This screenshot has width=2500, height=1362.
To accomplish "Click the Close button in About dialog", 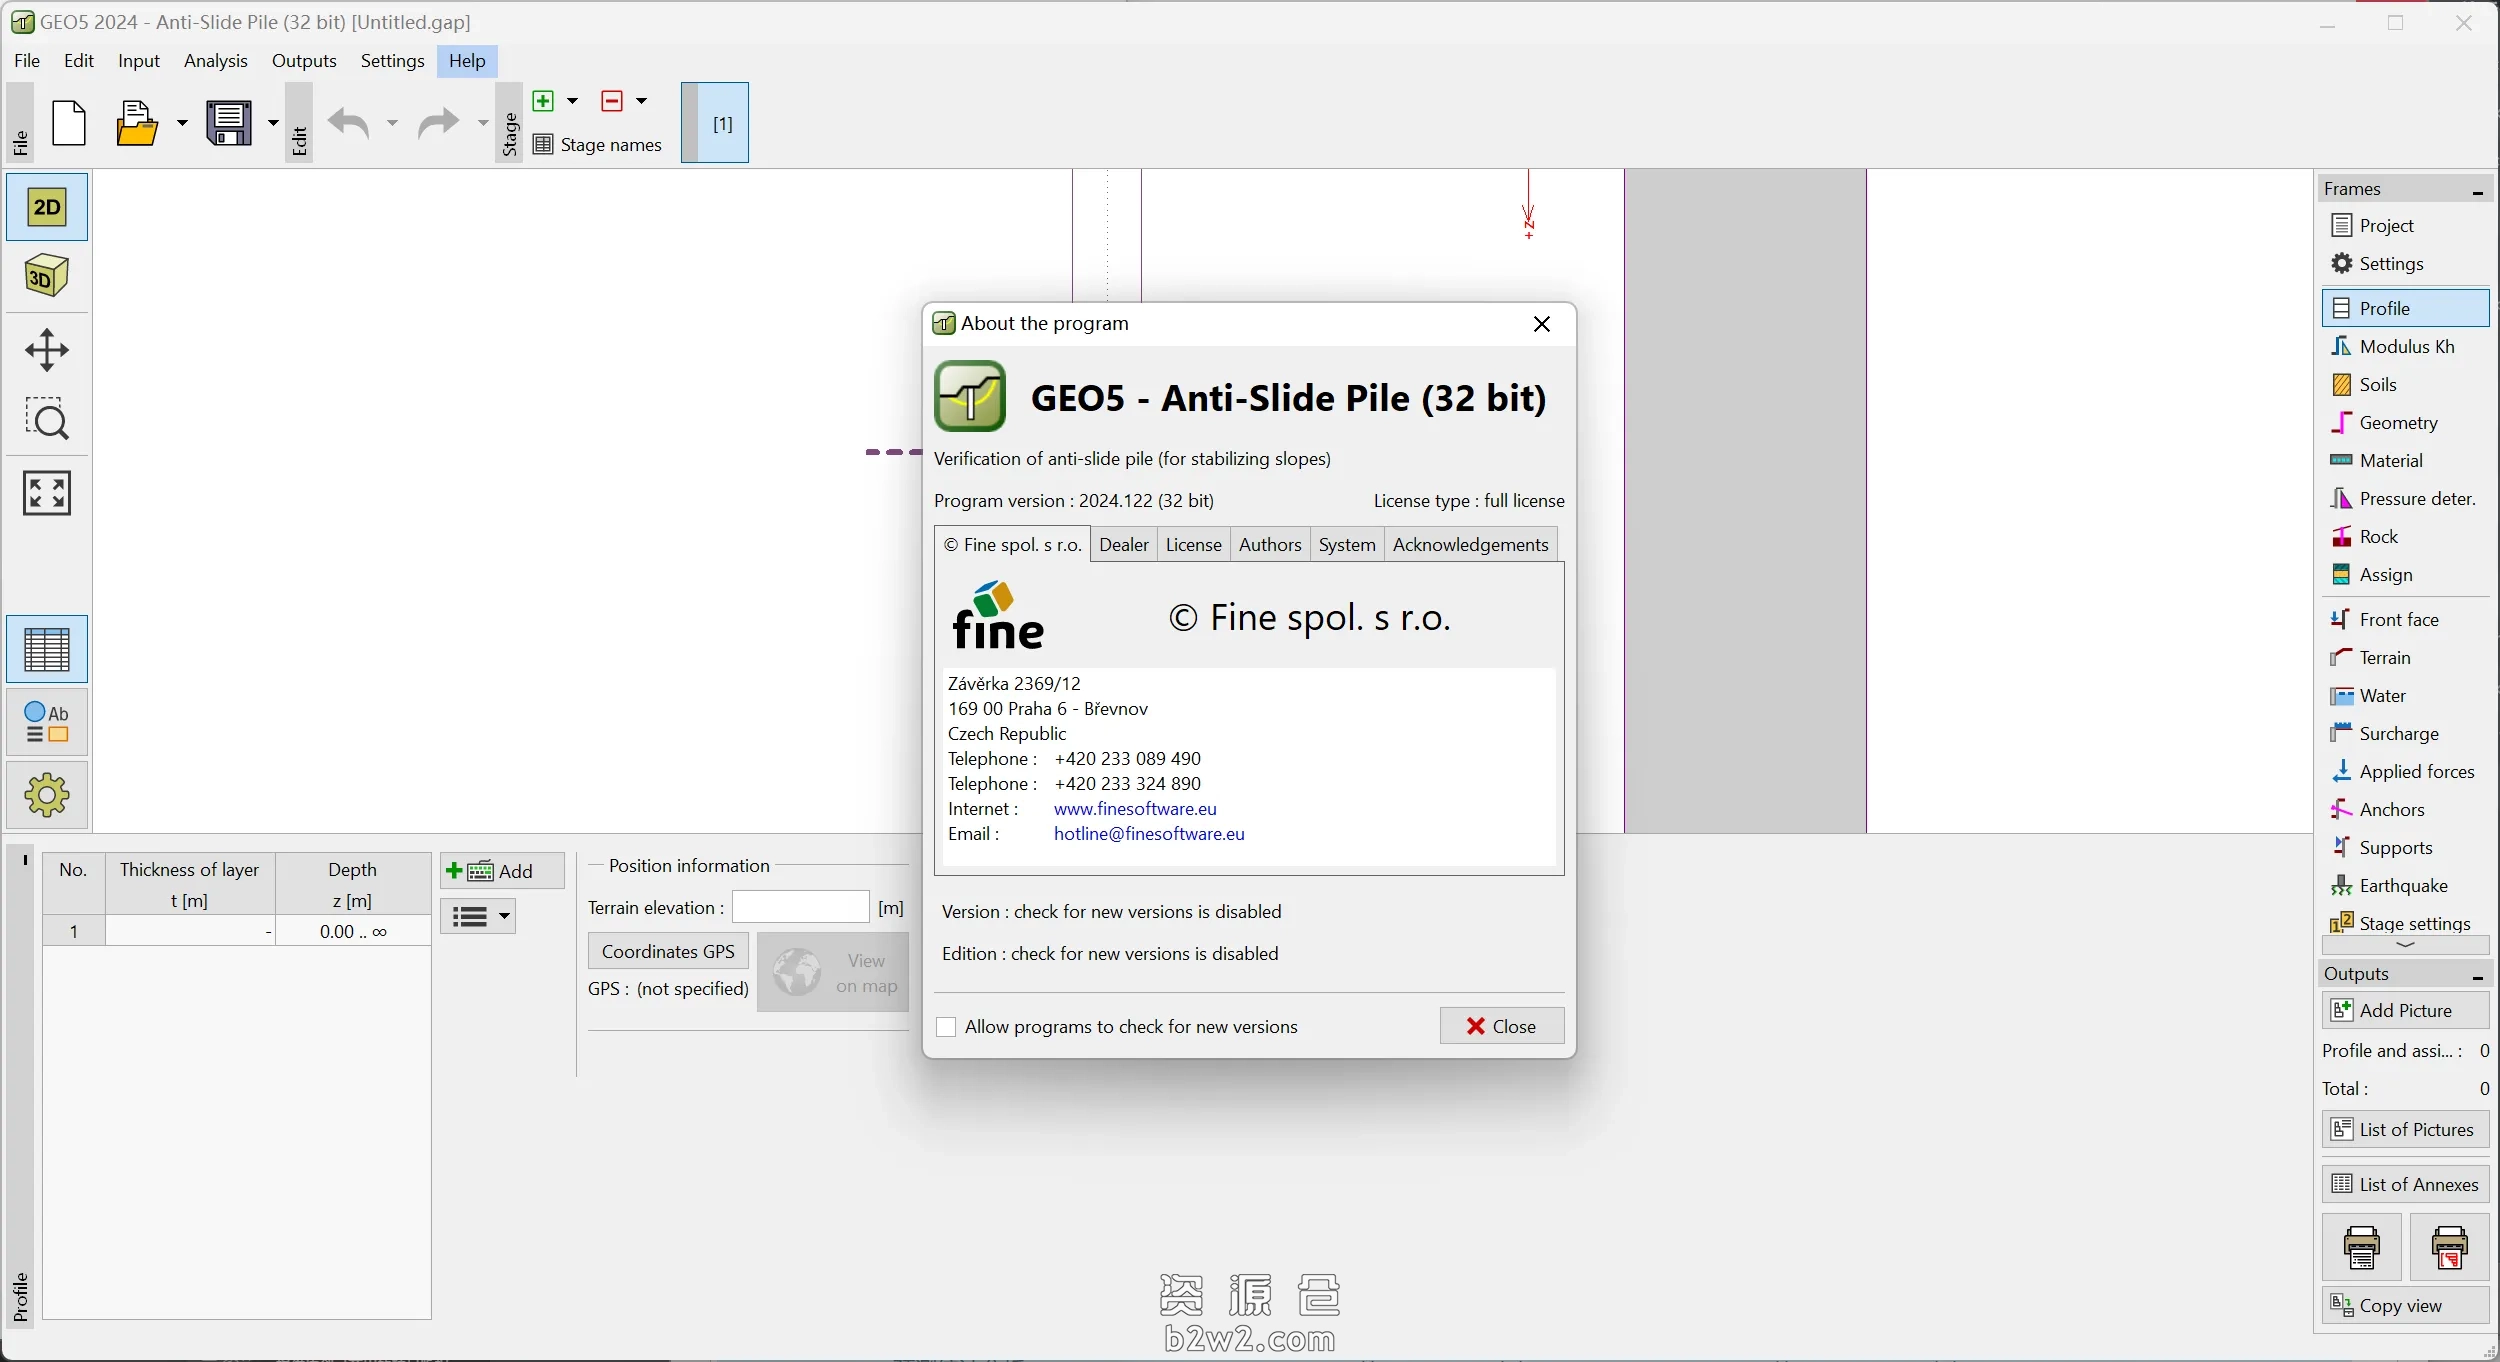I will (x=1501, y=1026).
